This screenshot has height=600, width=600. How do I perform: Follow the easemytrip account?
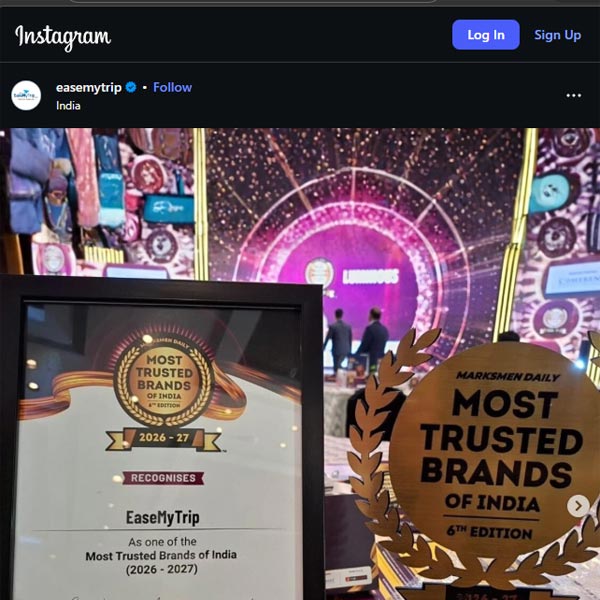[173, 87]
